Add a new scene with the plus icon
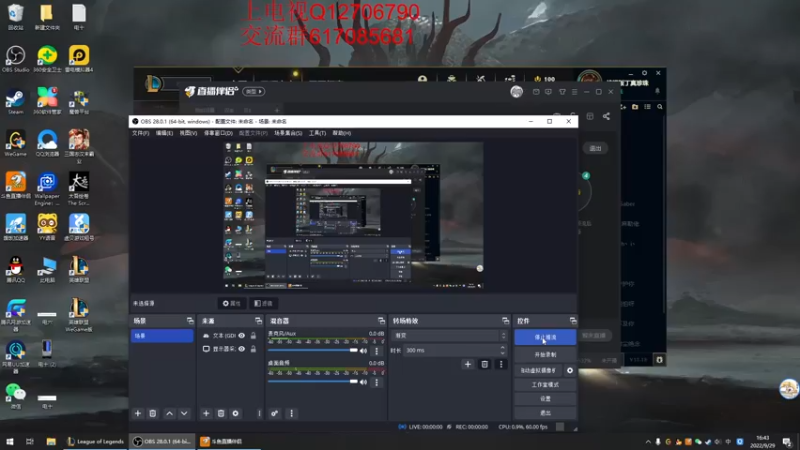 (138, 413)
